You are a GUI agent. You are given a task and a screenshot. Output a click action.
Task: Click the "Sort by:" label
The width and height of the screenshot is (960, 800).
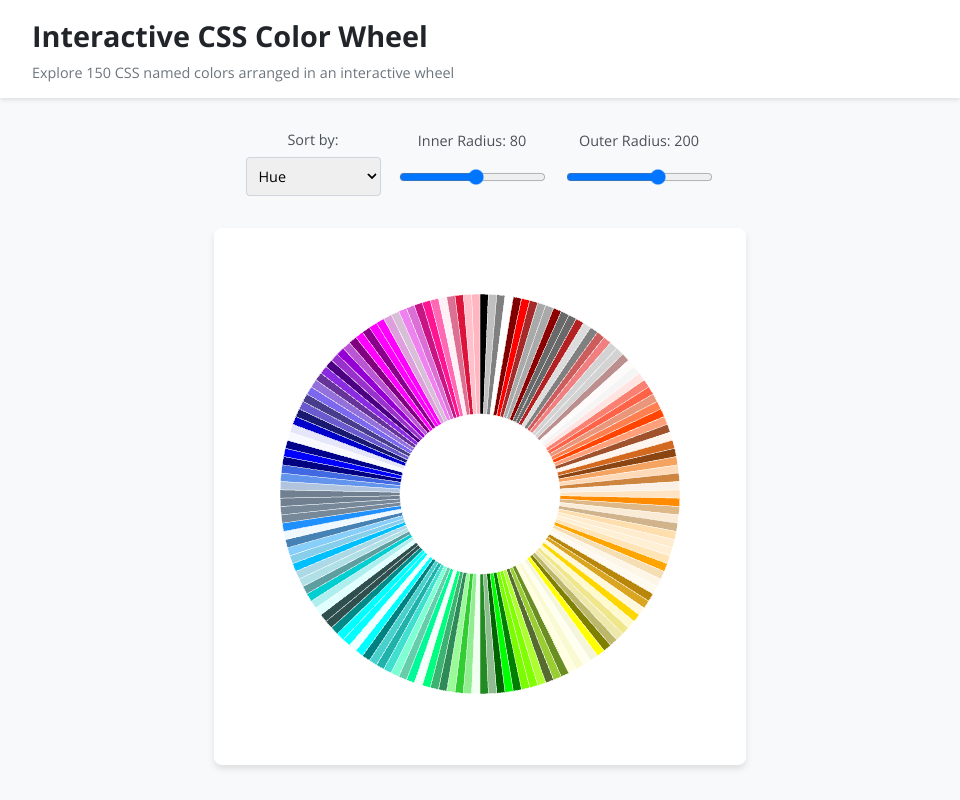(313, 140)
